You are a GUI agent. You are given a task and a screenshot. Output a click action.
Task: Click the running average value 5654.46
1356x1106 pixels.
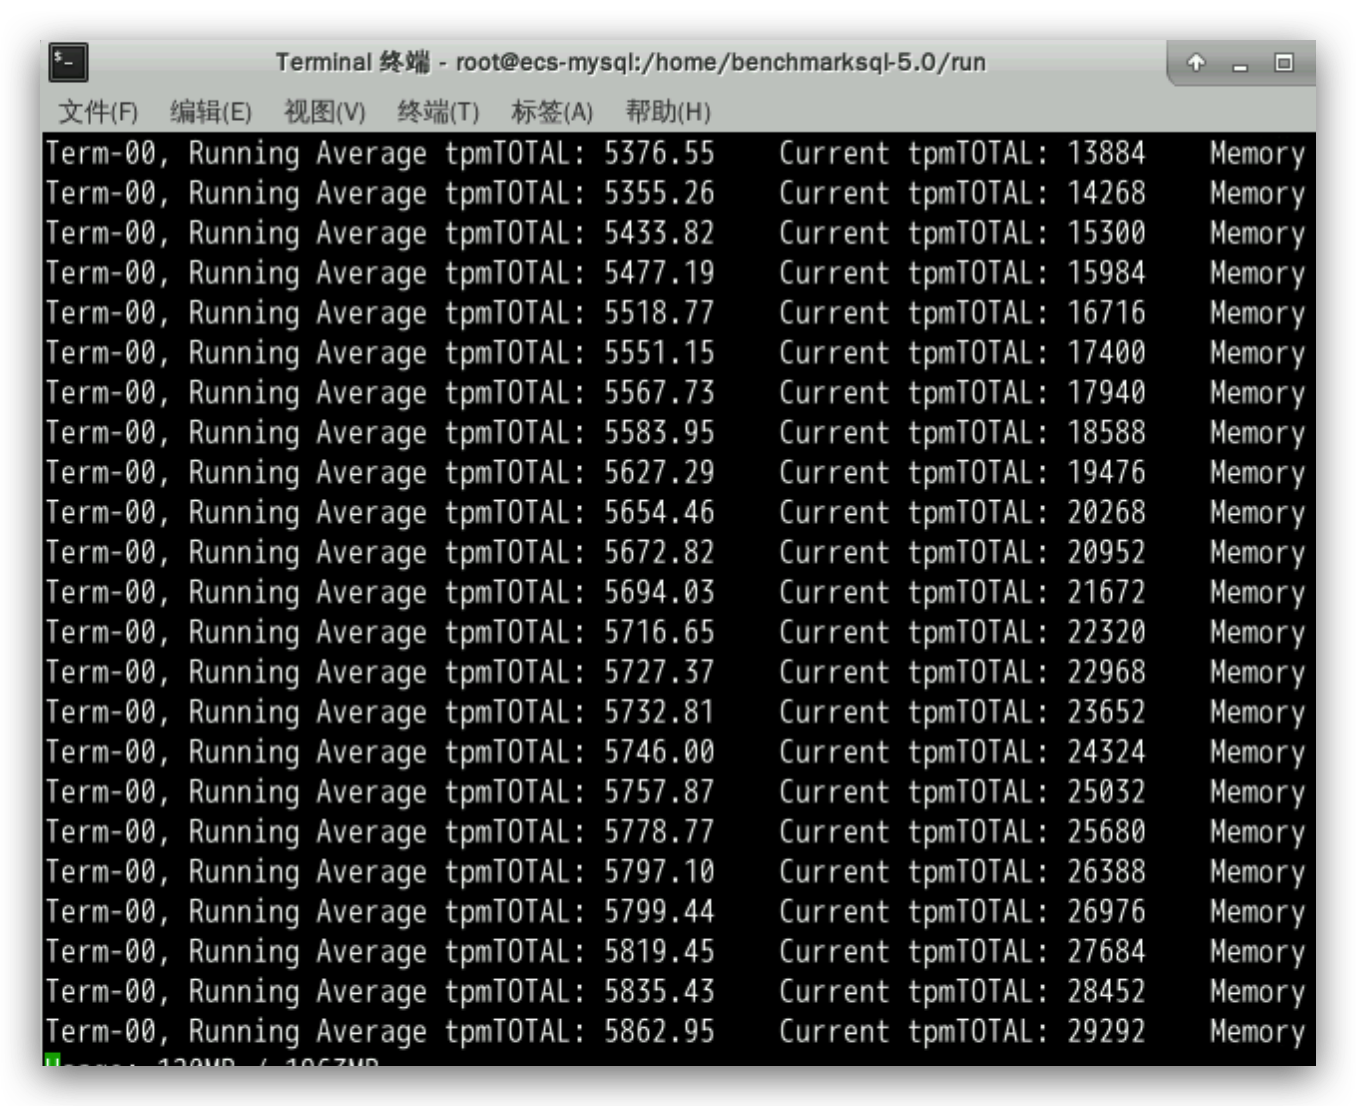point(659,513)
